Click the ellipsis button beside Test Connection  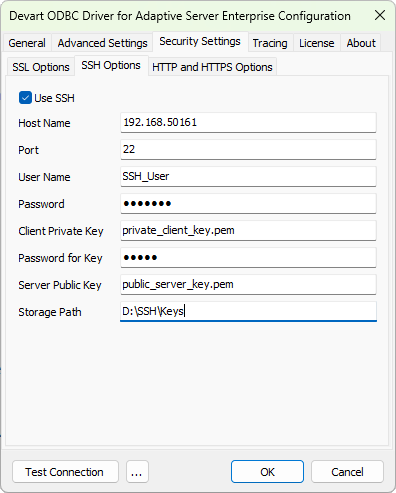point(137,472)
